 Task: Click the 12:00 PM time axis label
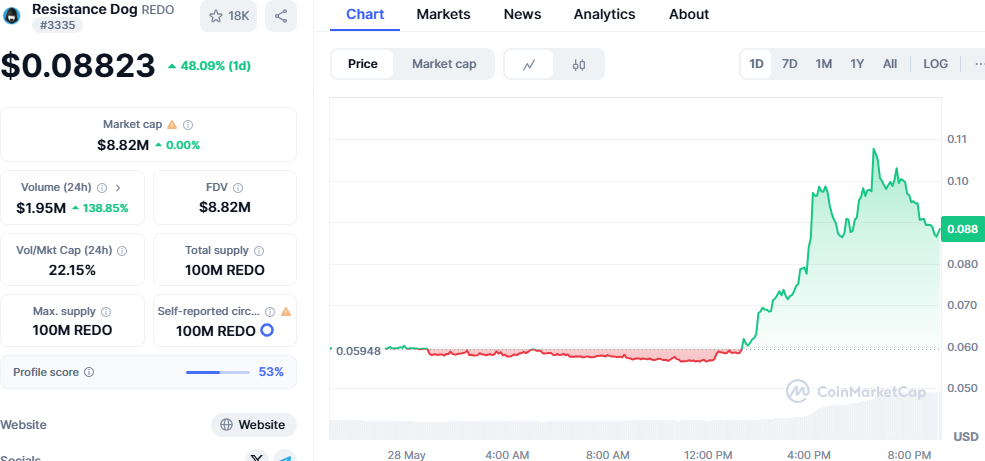[709, 455]
